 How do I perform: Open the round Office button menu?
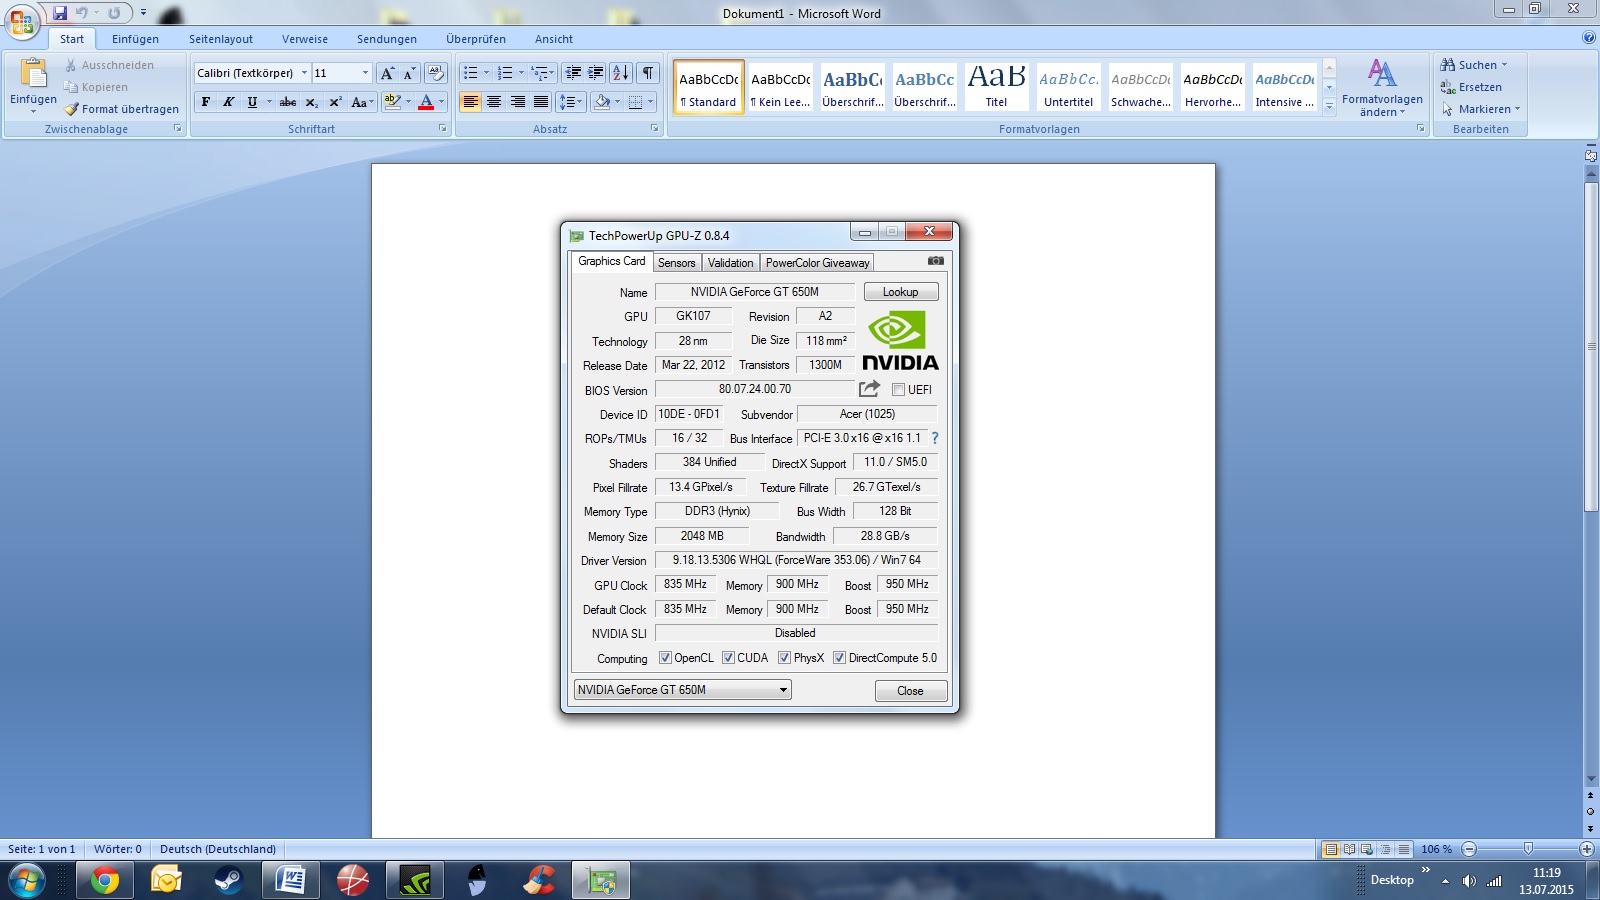(22, 22)
